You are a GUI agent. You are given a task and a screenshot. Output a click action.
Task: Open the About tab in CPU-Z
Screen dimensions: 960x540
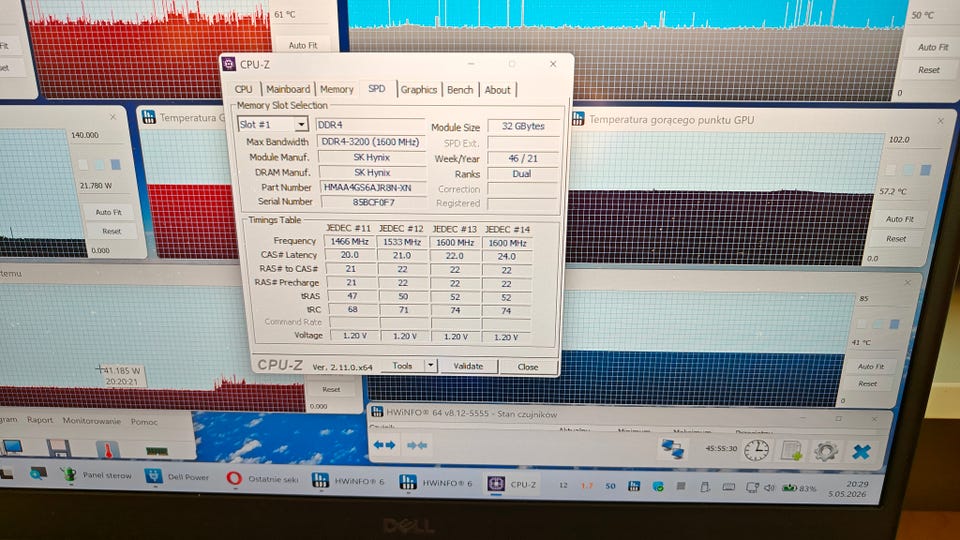pos(497,90)
